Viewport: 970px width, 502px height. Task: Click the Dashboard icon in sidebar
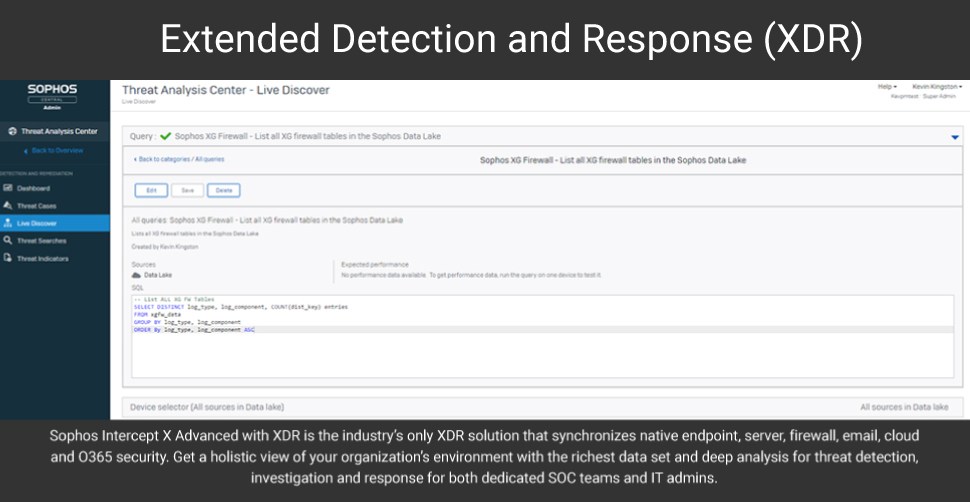[x=7, y=188]
